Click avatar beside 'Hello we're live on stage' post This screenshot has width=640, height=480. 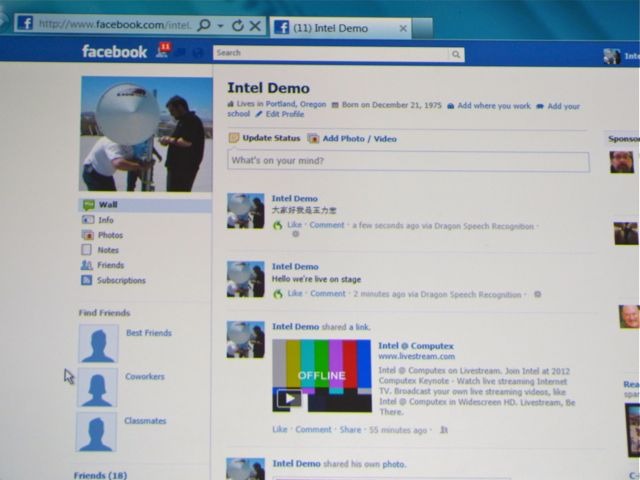click(x=246, y=280)
